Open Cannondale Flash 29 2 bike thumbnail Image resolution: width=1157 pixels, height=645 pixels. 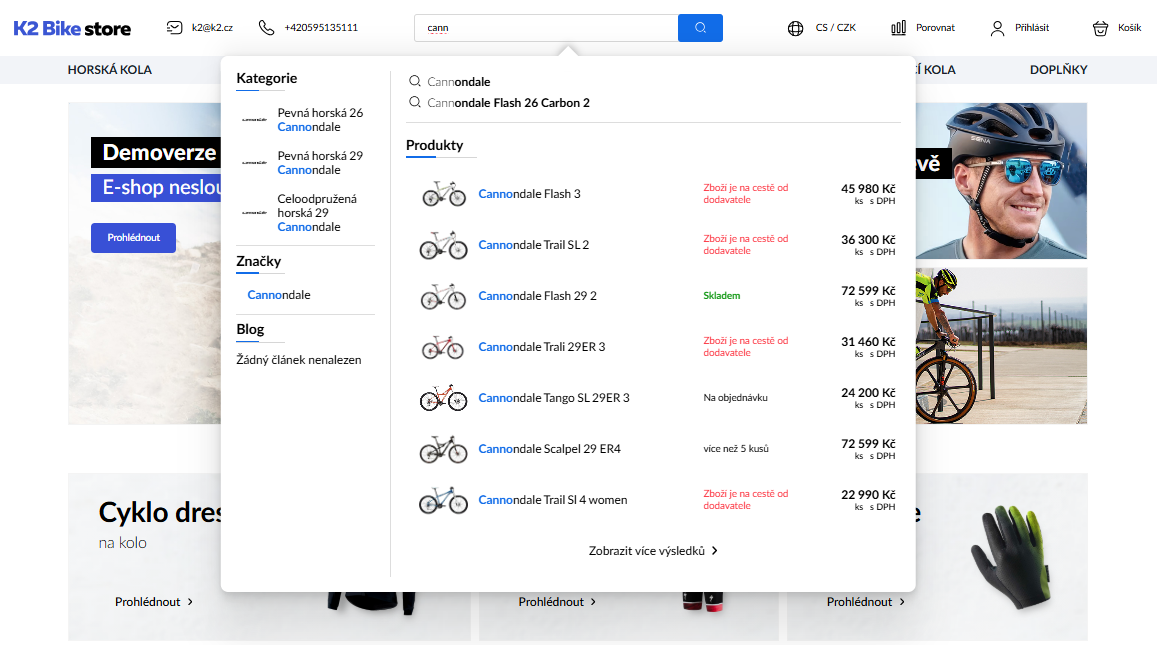pos(443,296)
